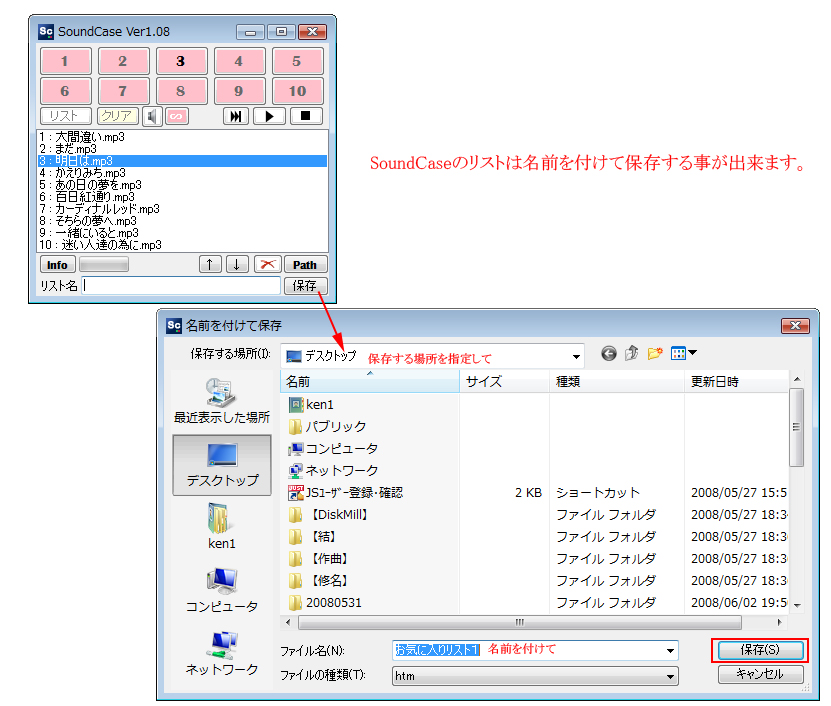Screen dimensions: 831x706
Task: Toggle the pink loop link icon
Action: pyautogui.click(x=176, y=116)
